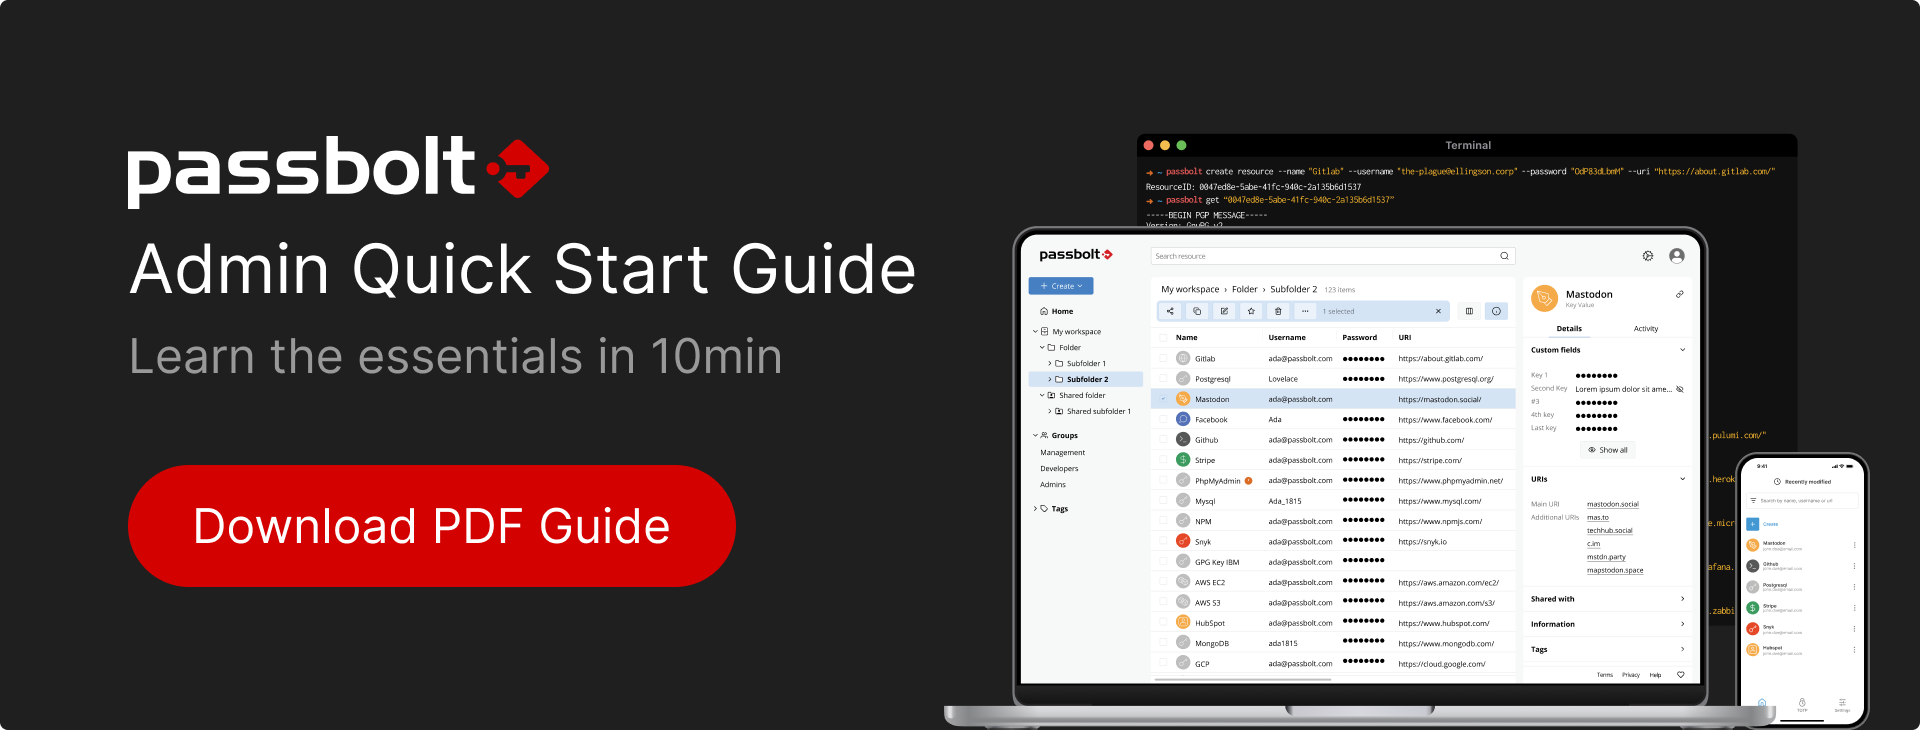The width and height of the screenshot is (1920, 730).
Task: Click the Show all button
Action: tap(1608, 450)
